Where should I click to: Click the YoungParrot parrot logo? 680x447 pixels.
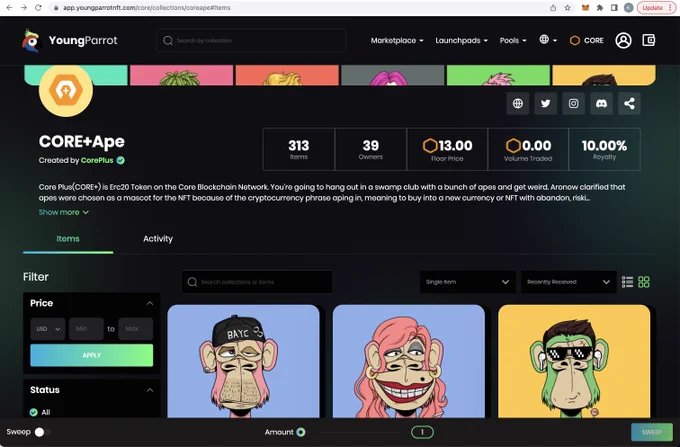click(31, 40)
